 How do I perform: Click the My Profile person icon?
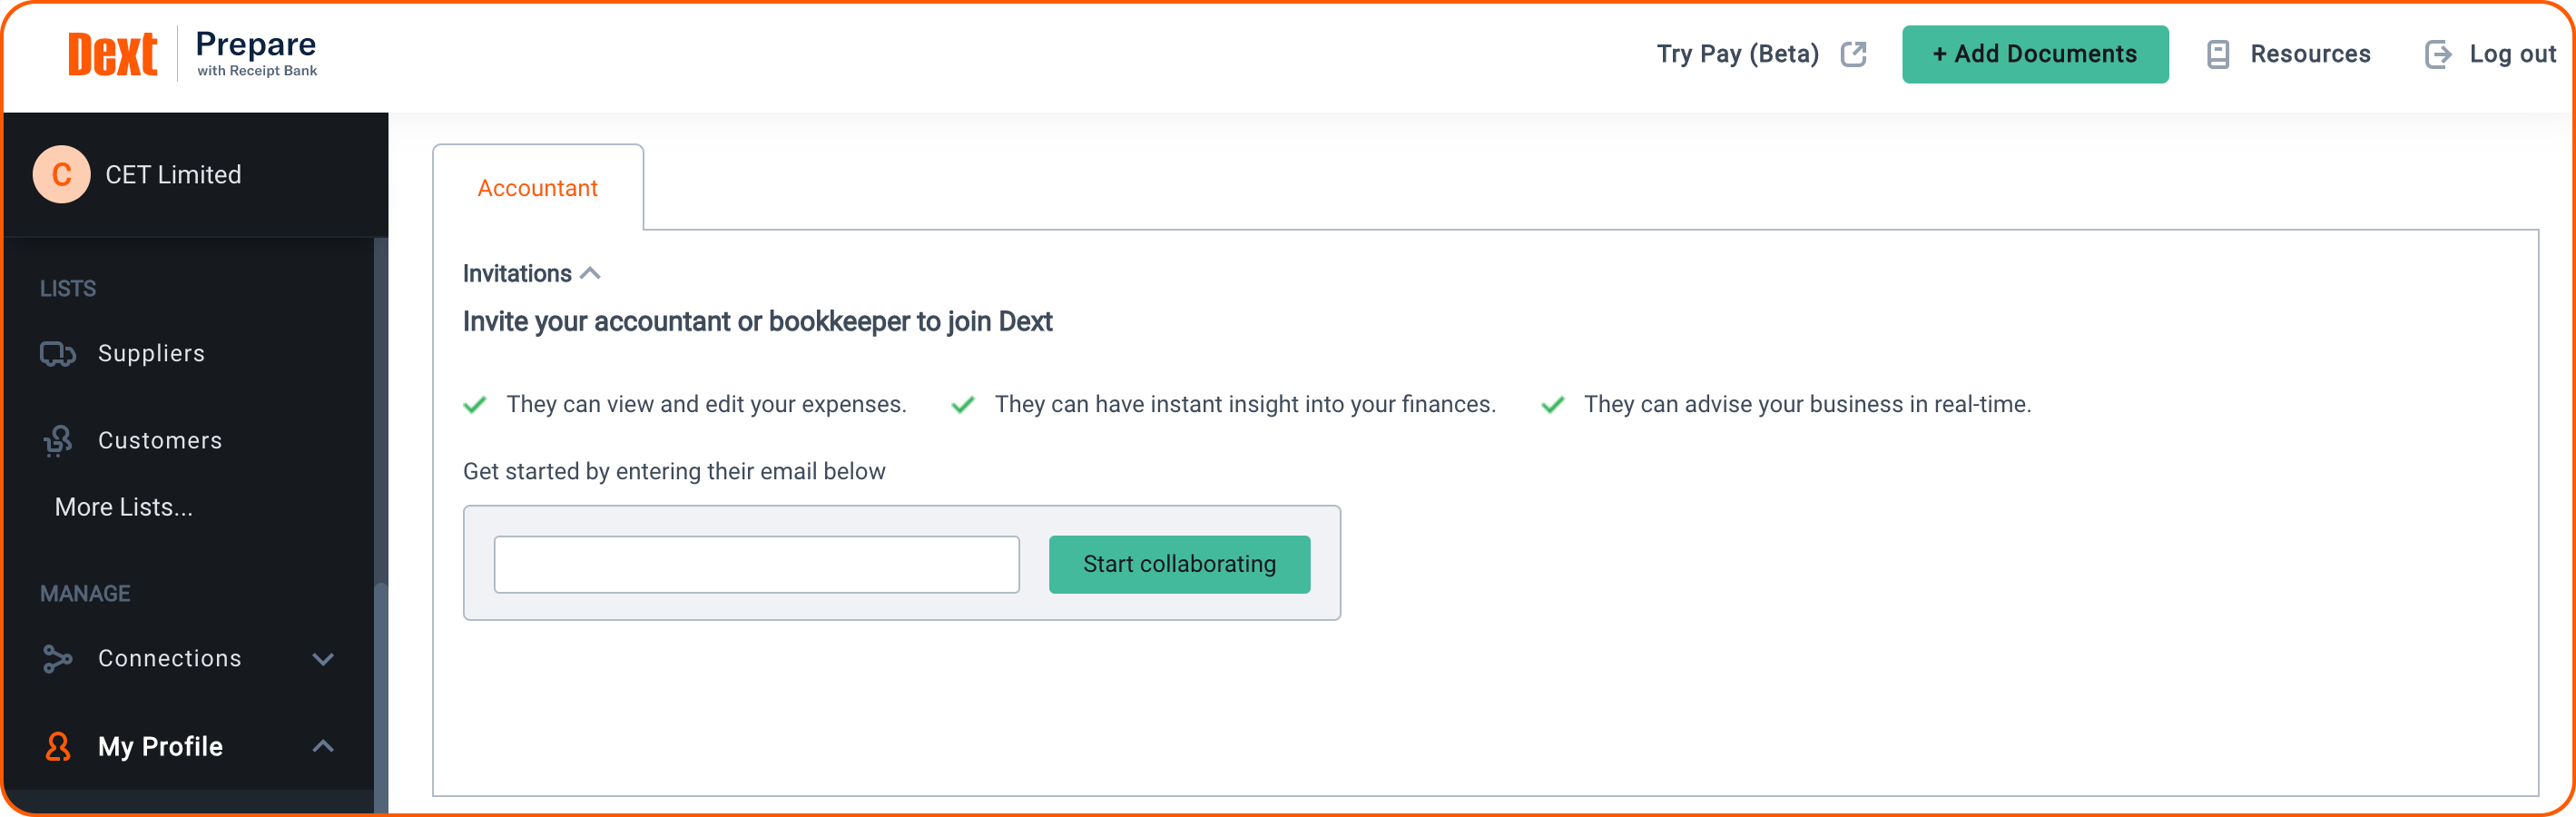click(57, 746)
